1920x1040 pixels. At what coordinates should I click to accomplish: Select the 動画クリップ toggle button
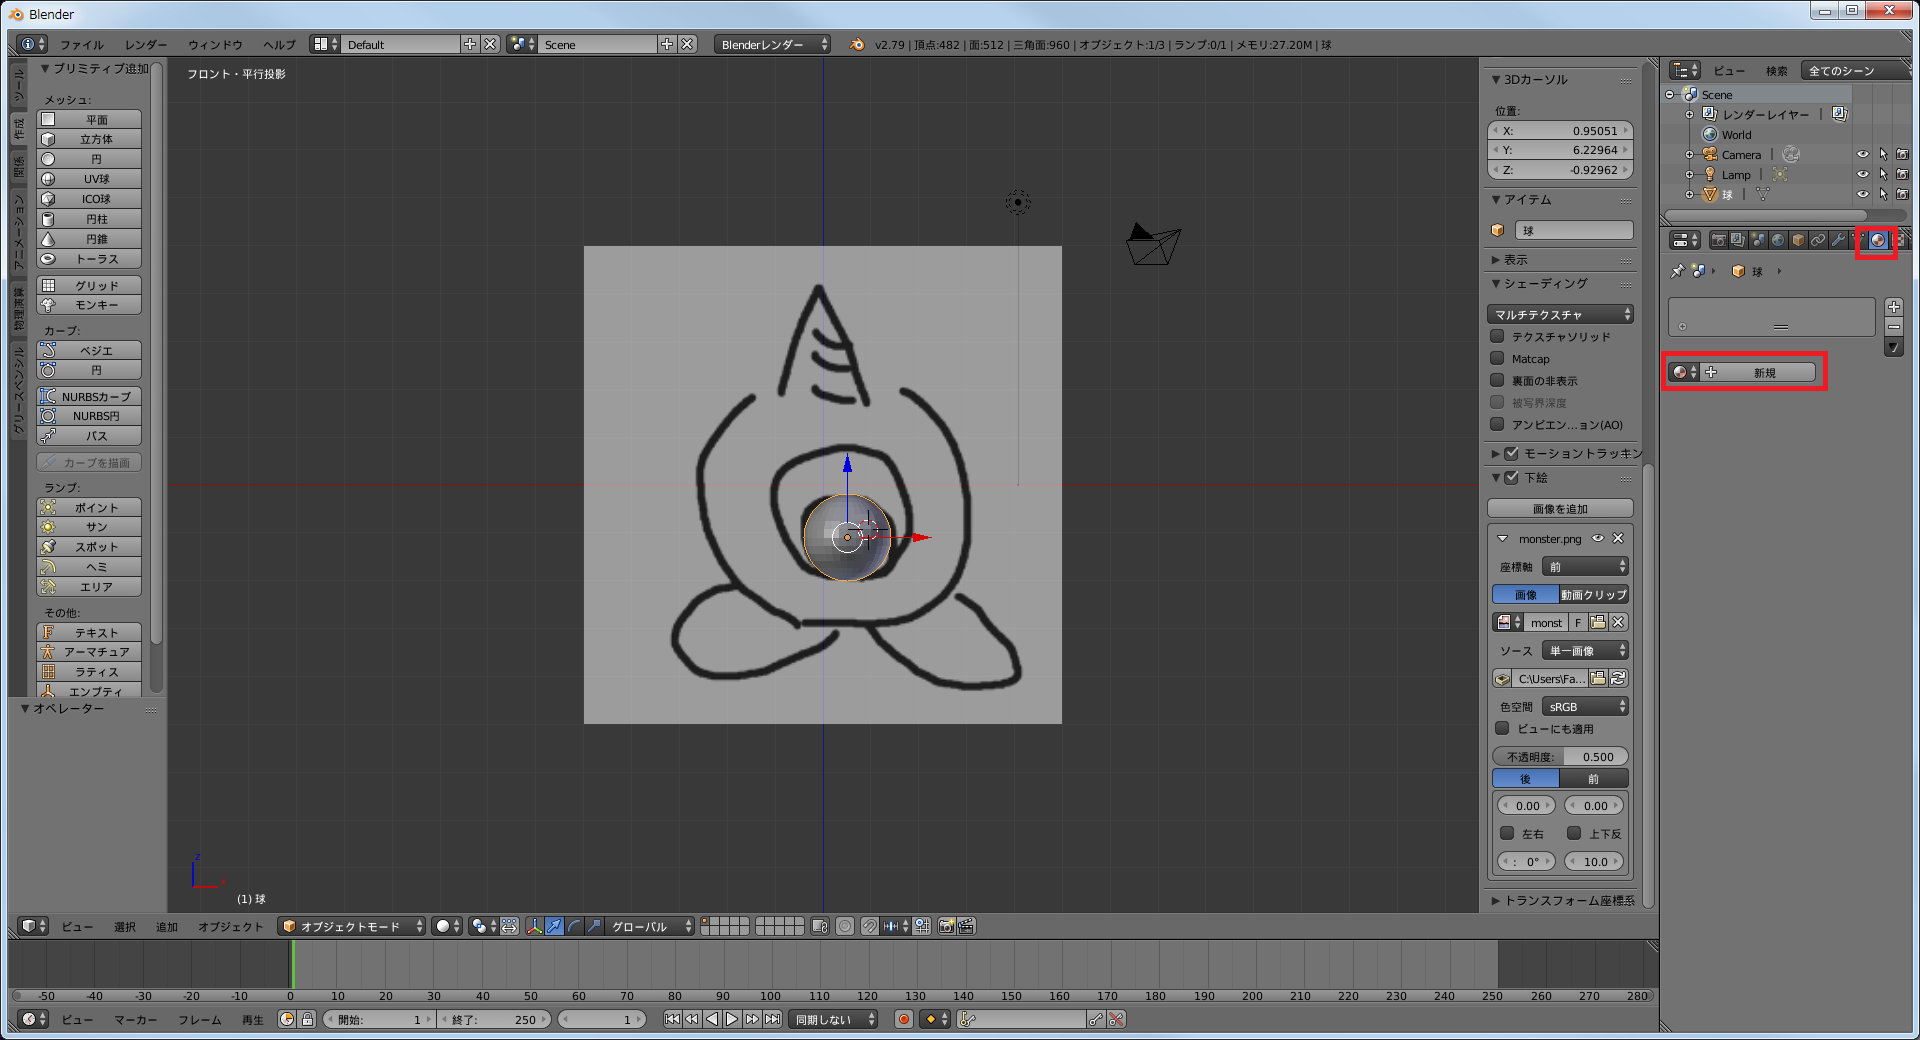(x=1594, y=595)
